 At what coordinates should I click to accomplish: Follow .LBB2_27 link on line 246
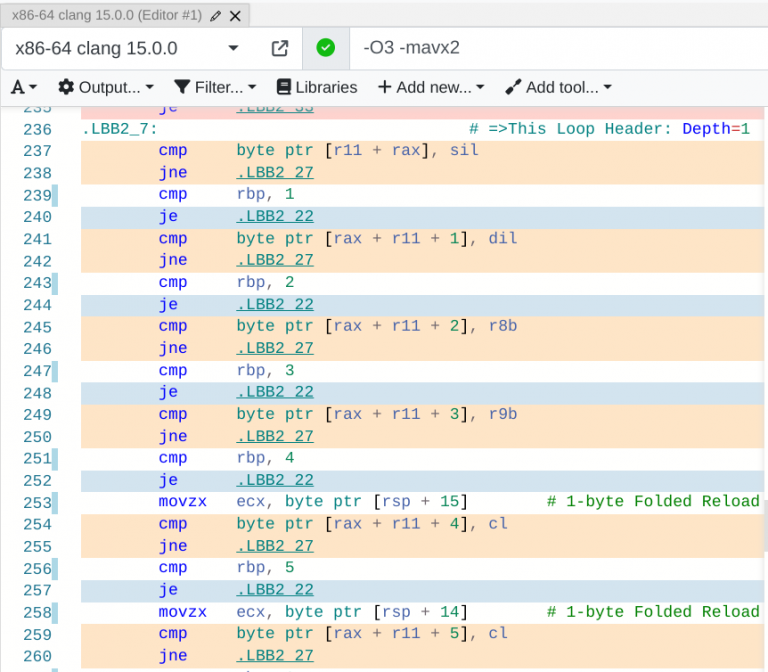[x=275, y=348]
